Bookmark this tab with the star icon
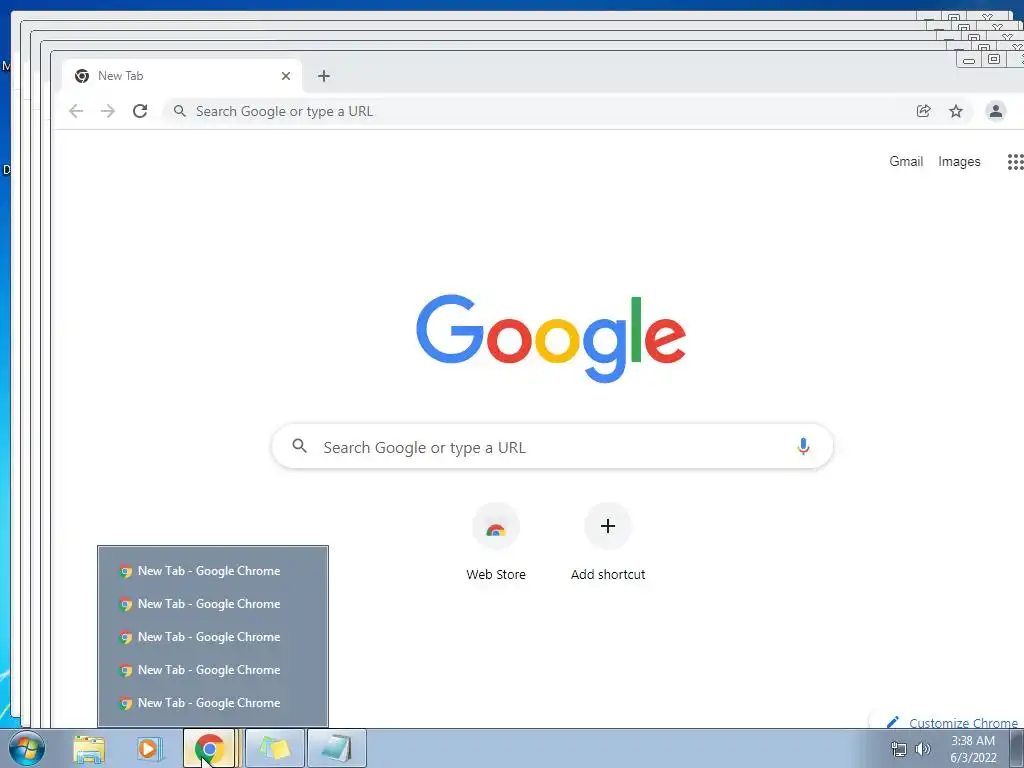 956,111
